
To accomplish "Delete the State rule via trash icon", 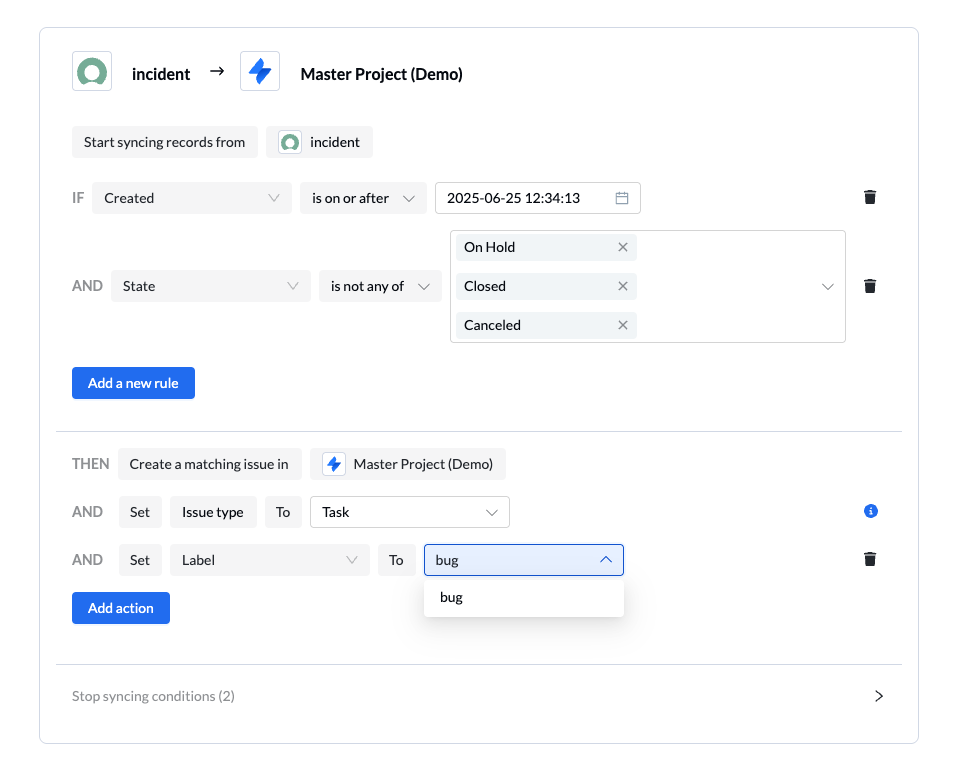I will [x=870, y=286].
